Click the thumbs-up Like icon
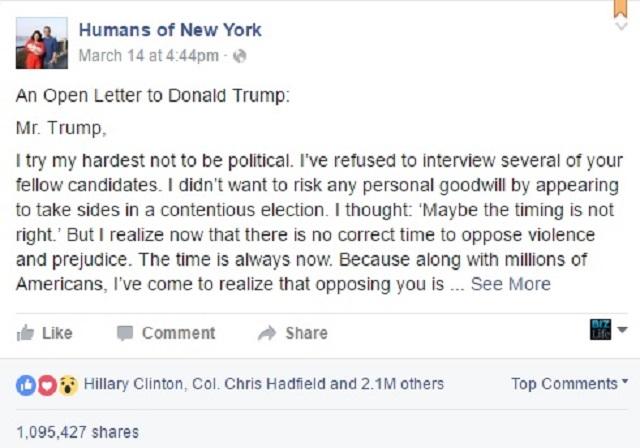 click(25, 333)
